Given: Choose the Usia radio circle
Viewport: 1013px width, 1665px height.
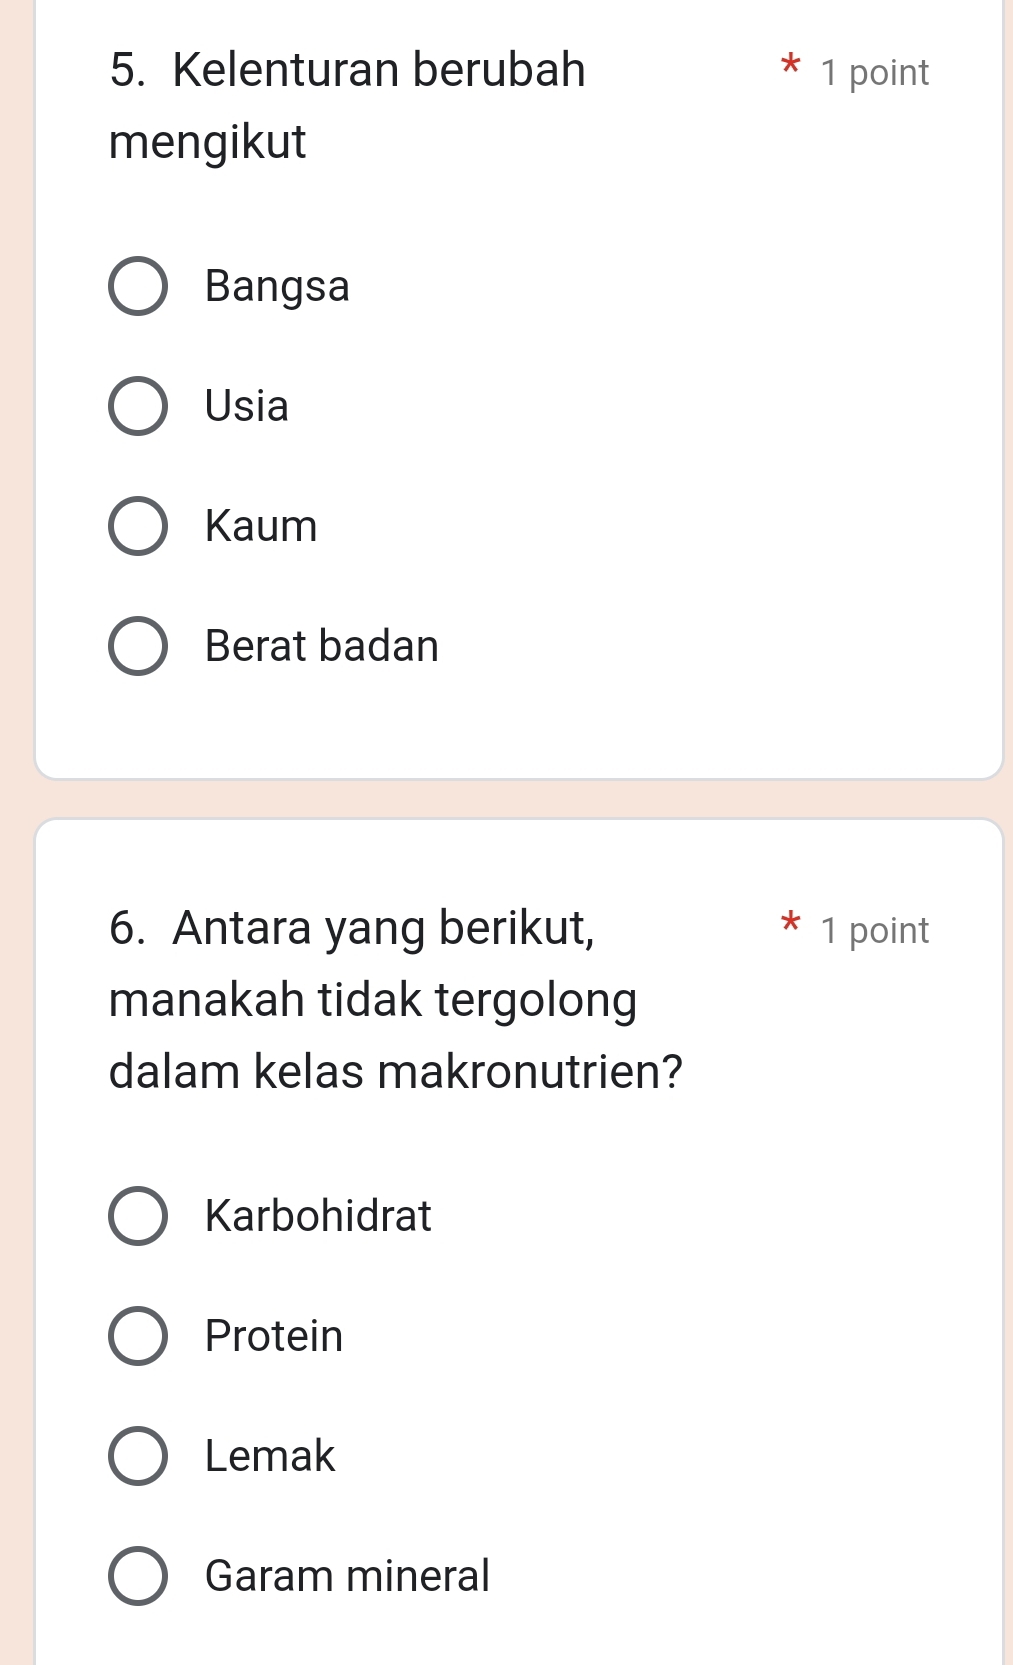Looking at the screenshot, I should click(x=138, y=406).
